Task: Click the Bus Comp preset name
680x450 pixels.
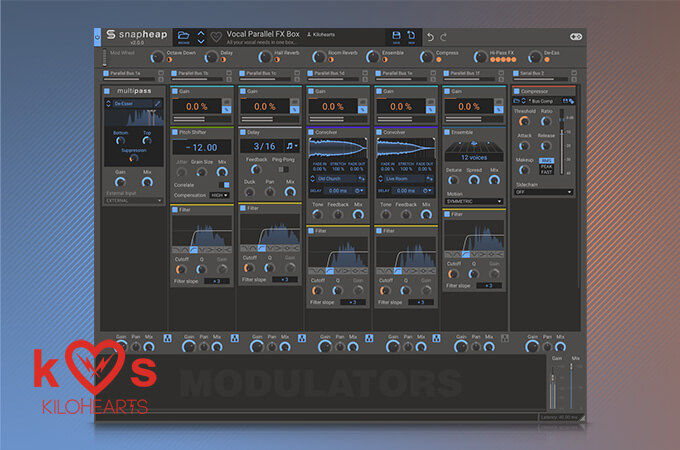Action: 542,101
